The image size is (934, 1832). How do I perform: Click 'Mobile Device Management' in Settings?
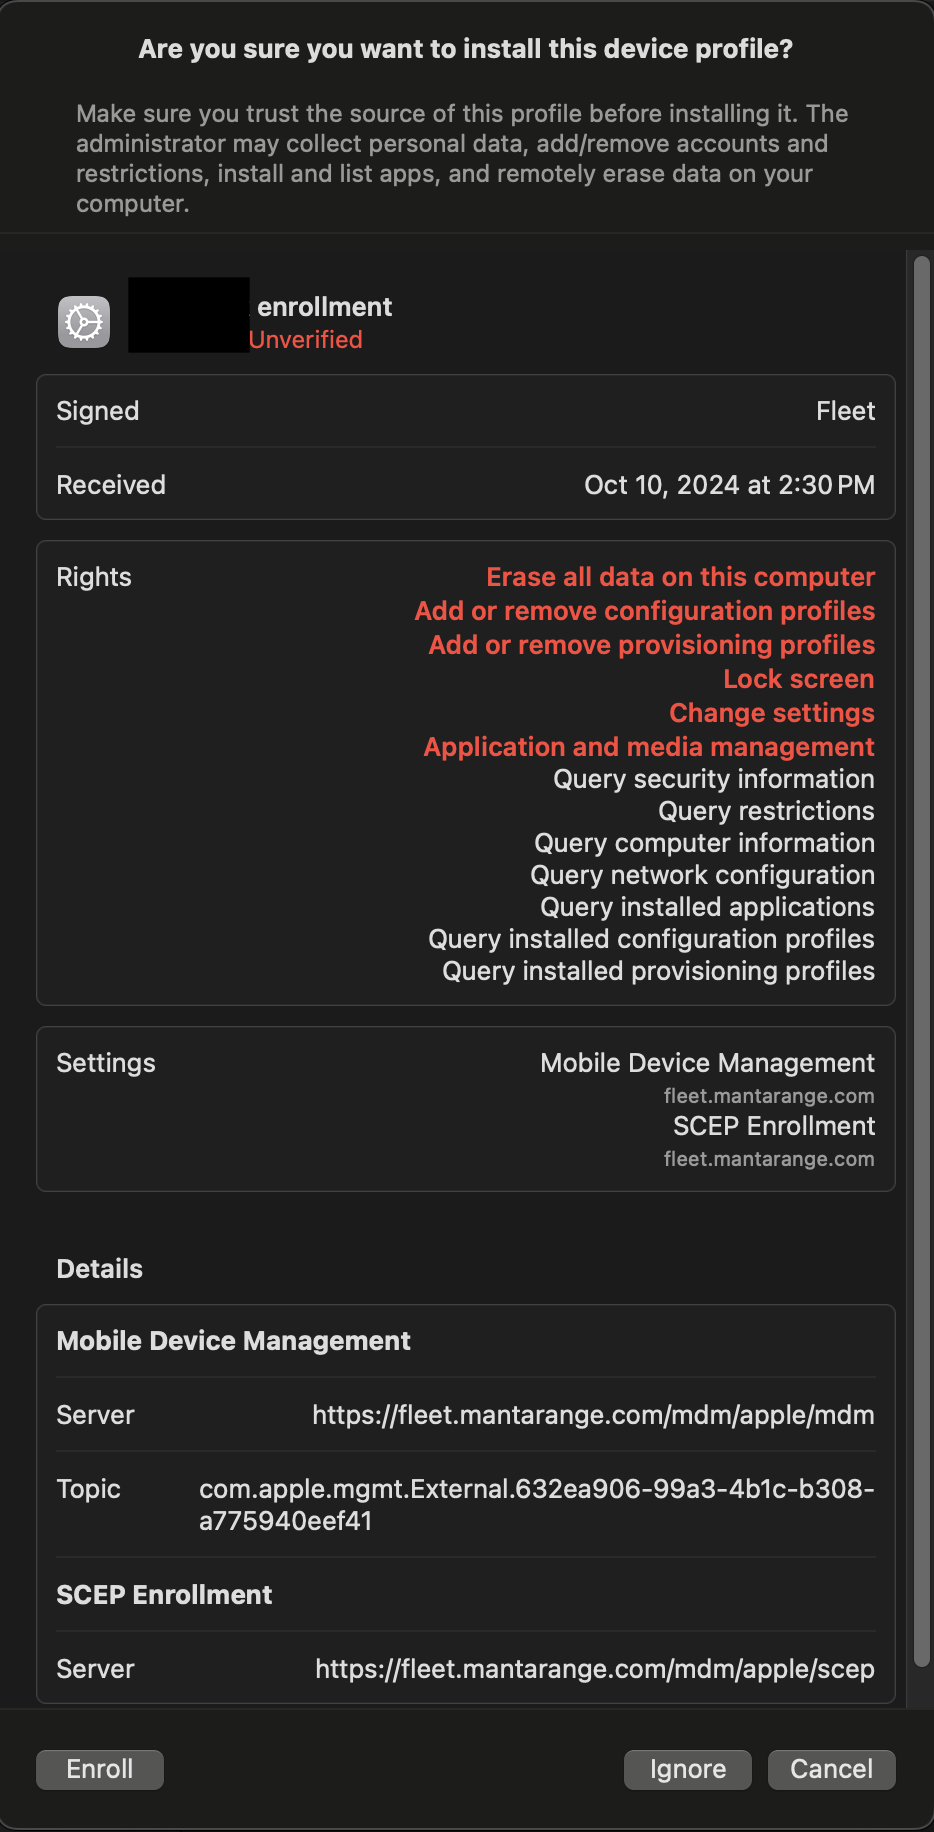(x=708, y=1063)
